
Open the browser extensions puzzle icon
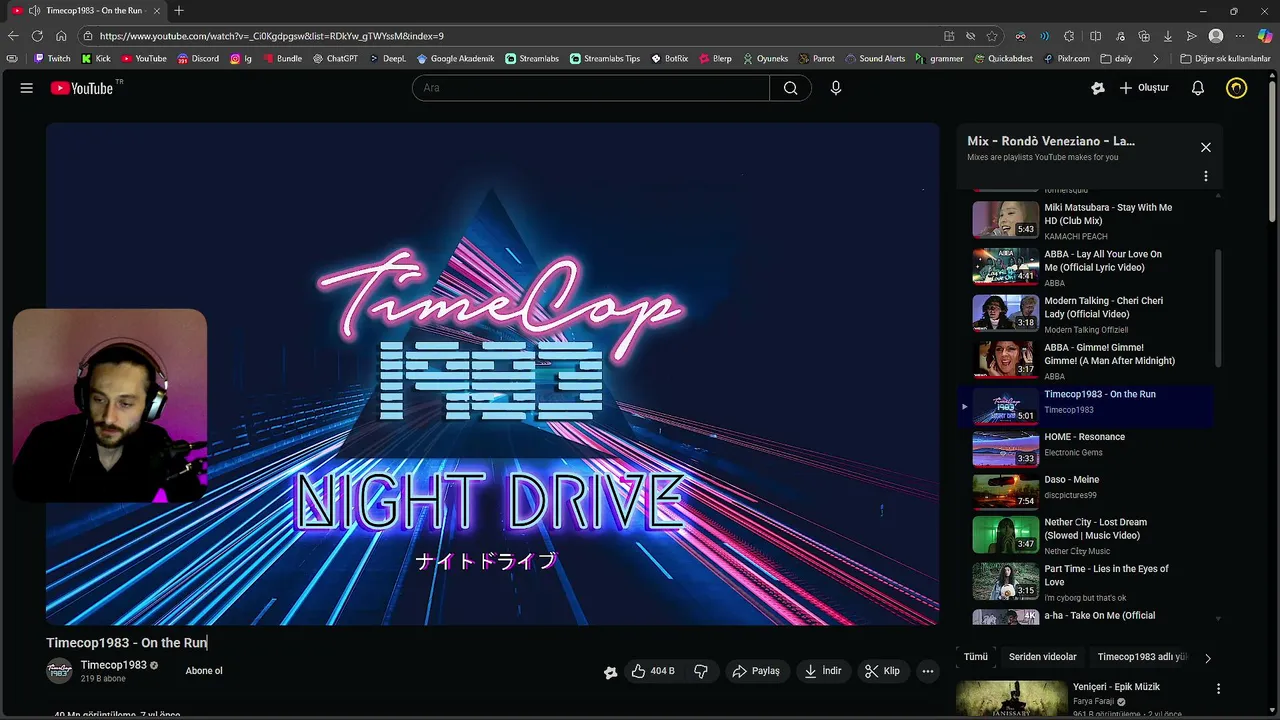pos(1069,35)
